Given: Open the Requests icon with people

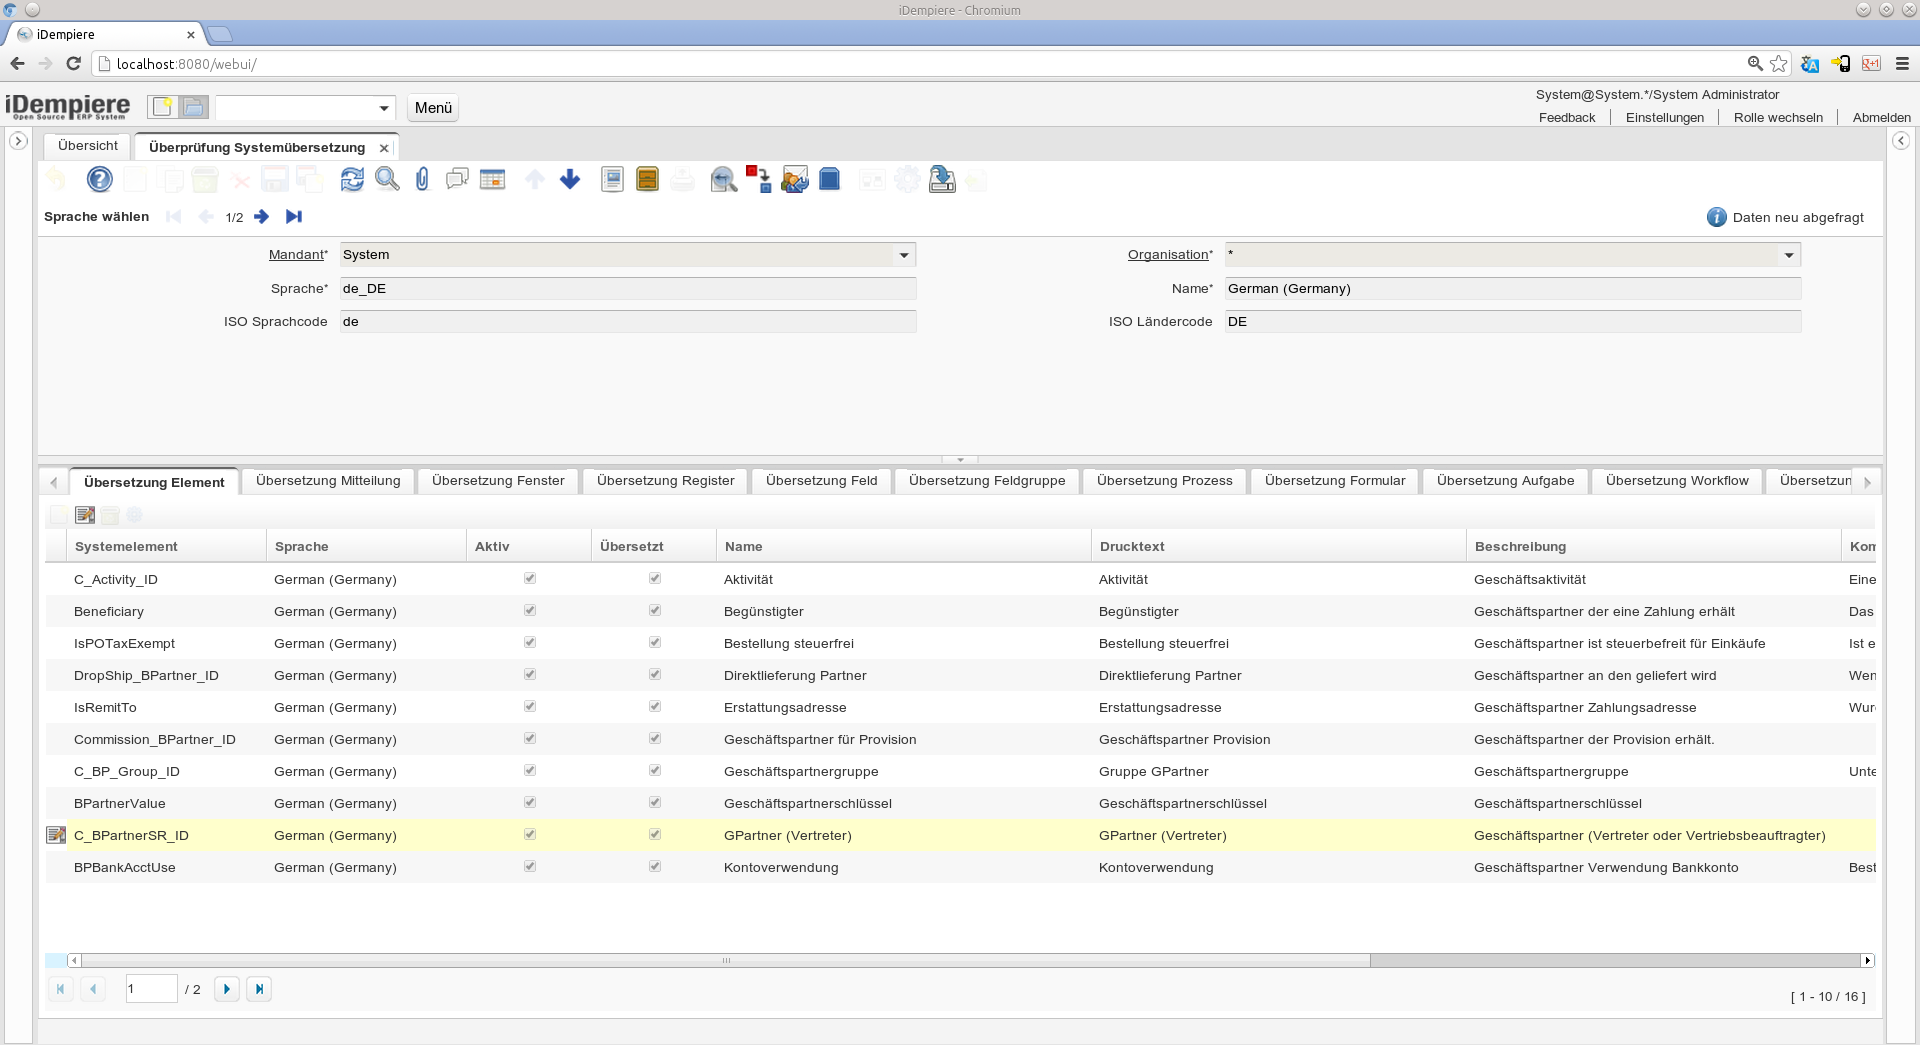Looking at the screenshot, I should point(795,179).
